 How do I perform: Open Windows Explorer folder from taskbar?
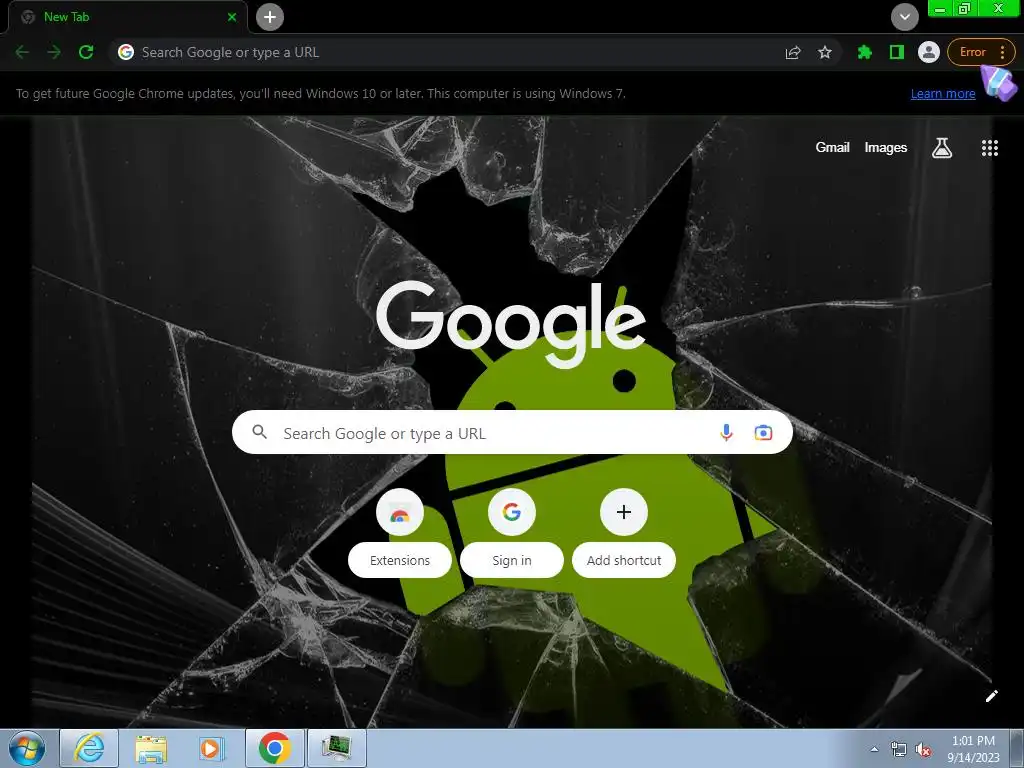coord(151,748)
